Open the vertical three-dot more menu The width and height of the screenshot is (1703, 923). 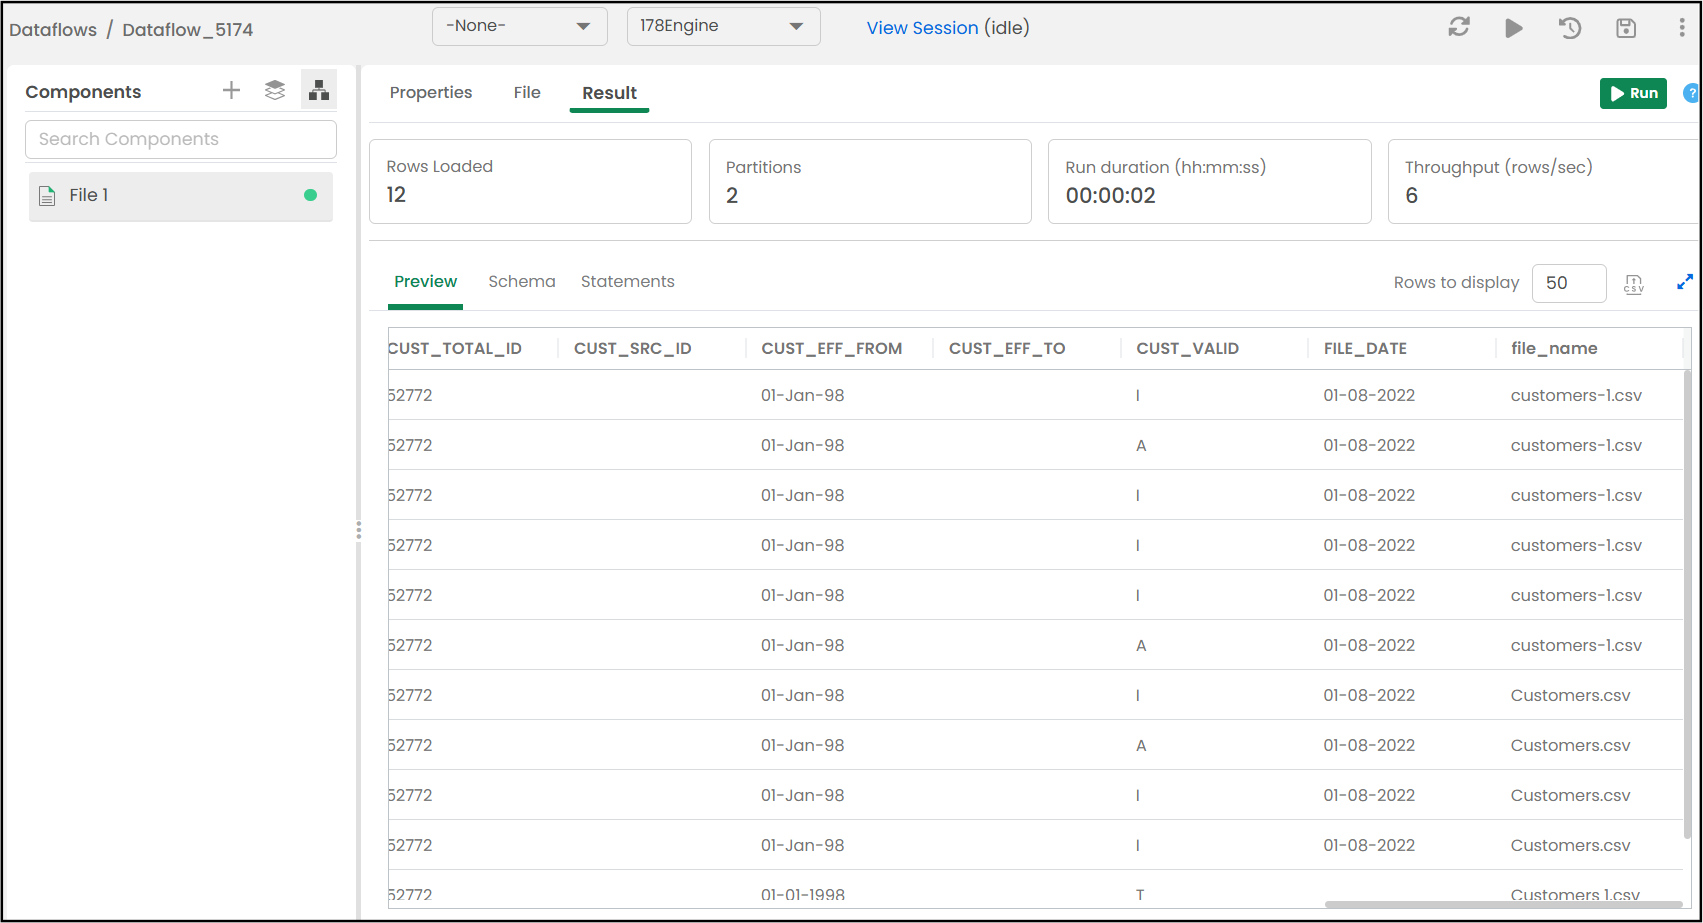click(x=1681, y=28)
